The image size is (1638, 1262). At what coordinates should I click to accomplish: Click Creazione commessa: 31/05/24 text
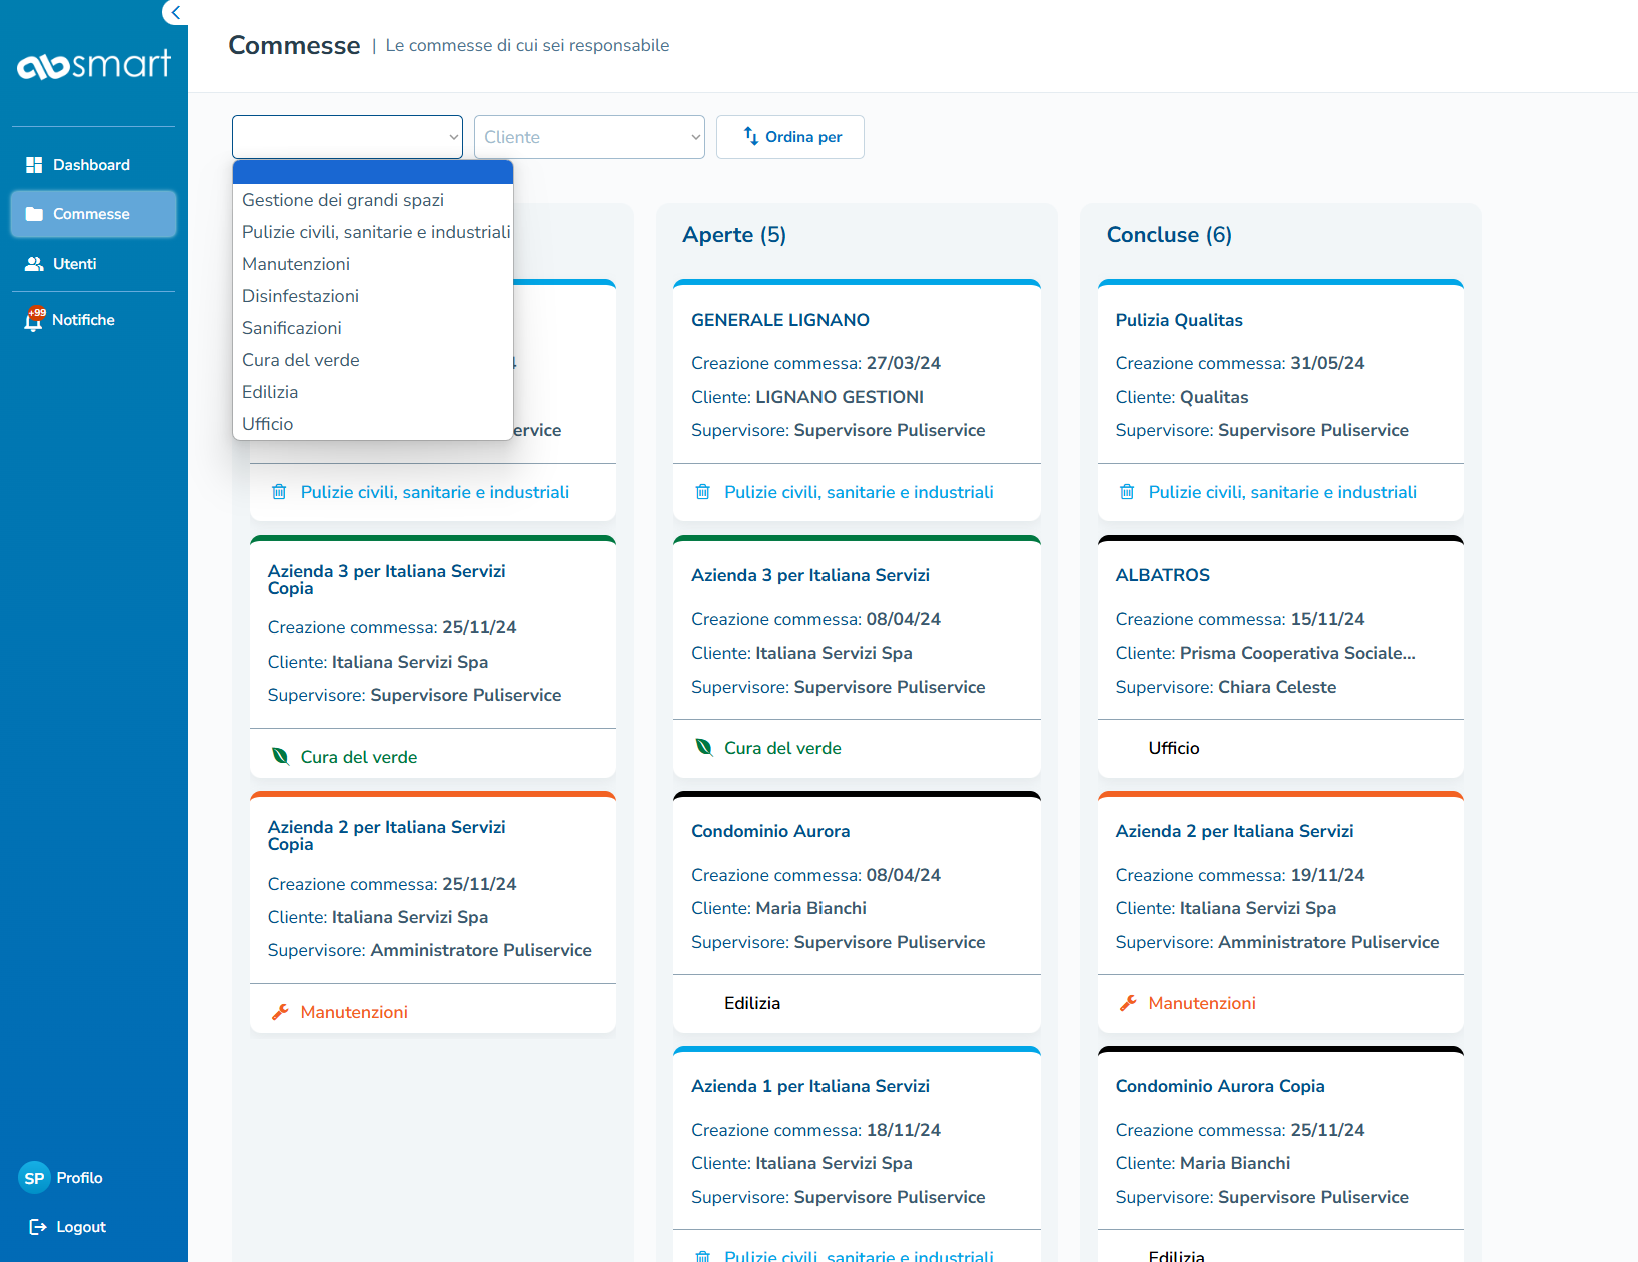[x=1240, y=363]
